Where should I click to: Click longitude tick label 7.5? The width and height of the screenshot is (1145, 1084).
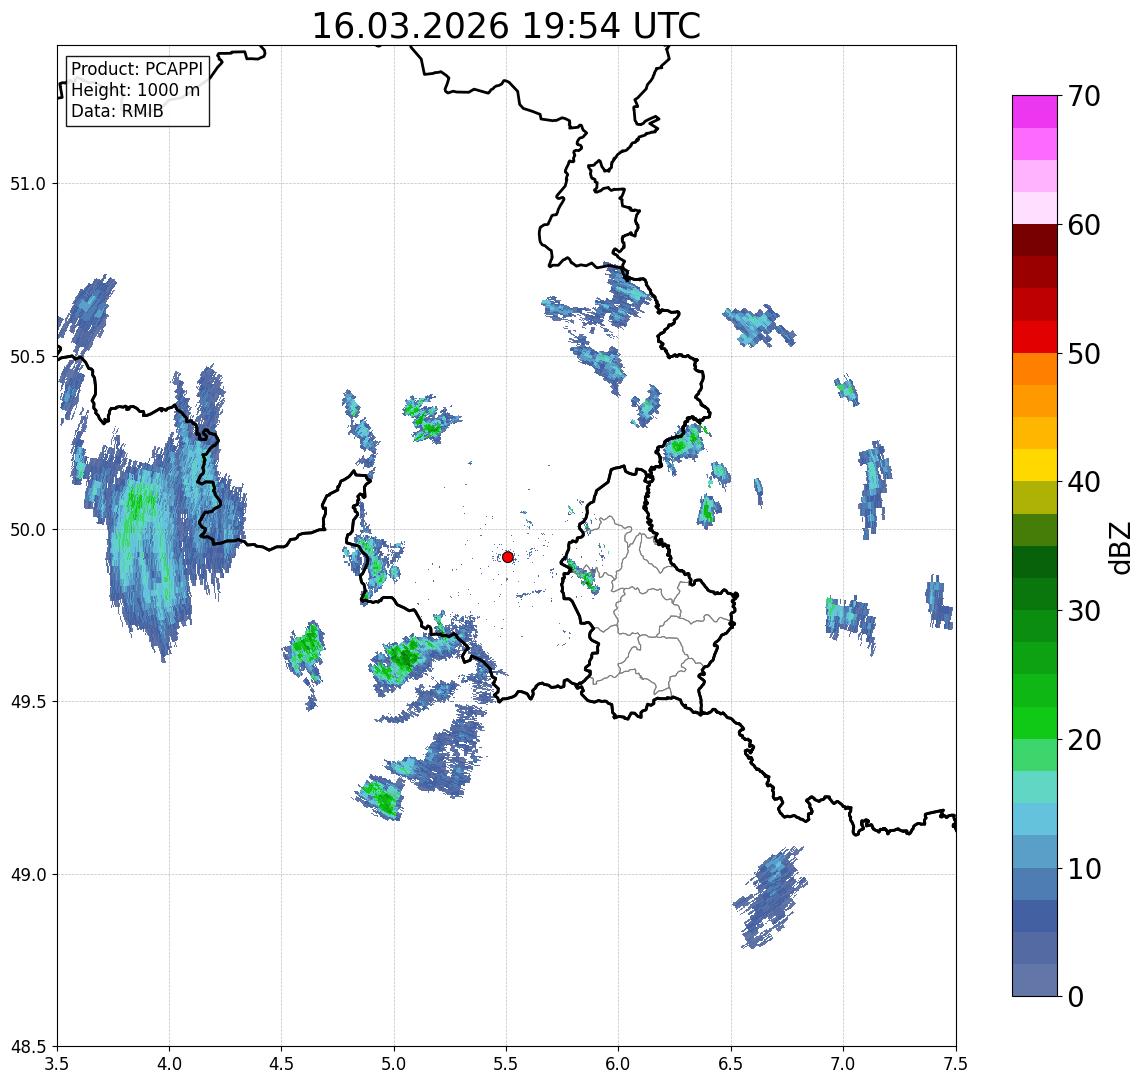(x=956, y=1064)
